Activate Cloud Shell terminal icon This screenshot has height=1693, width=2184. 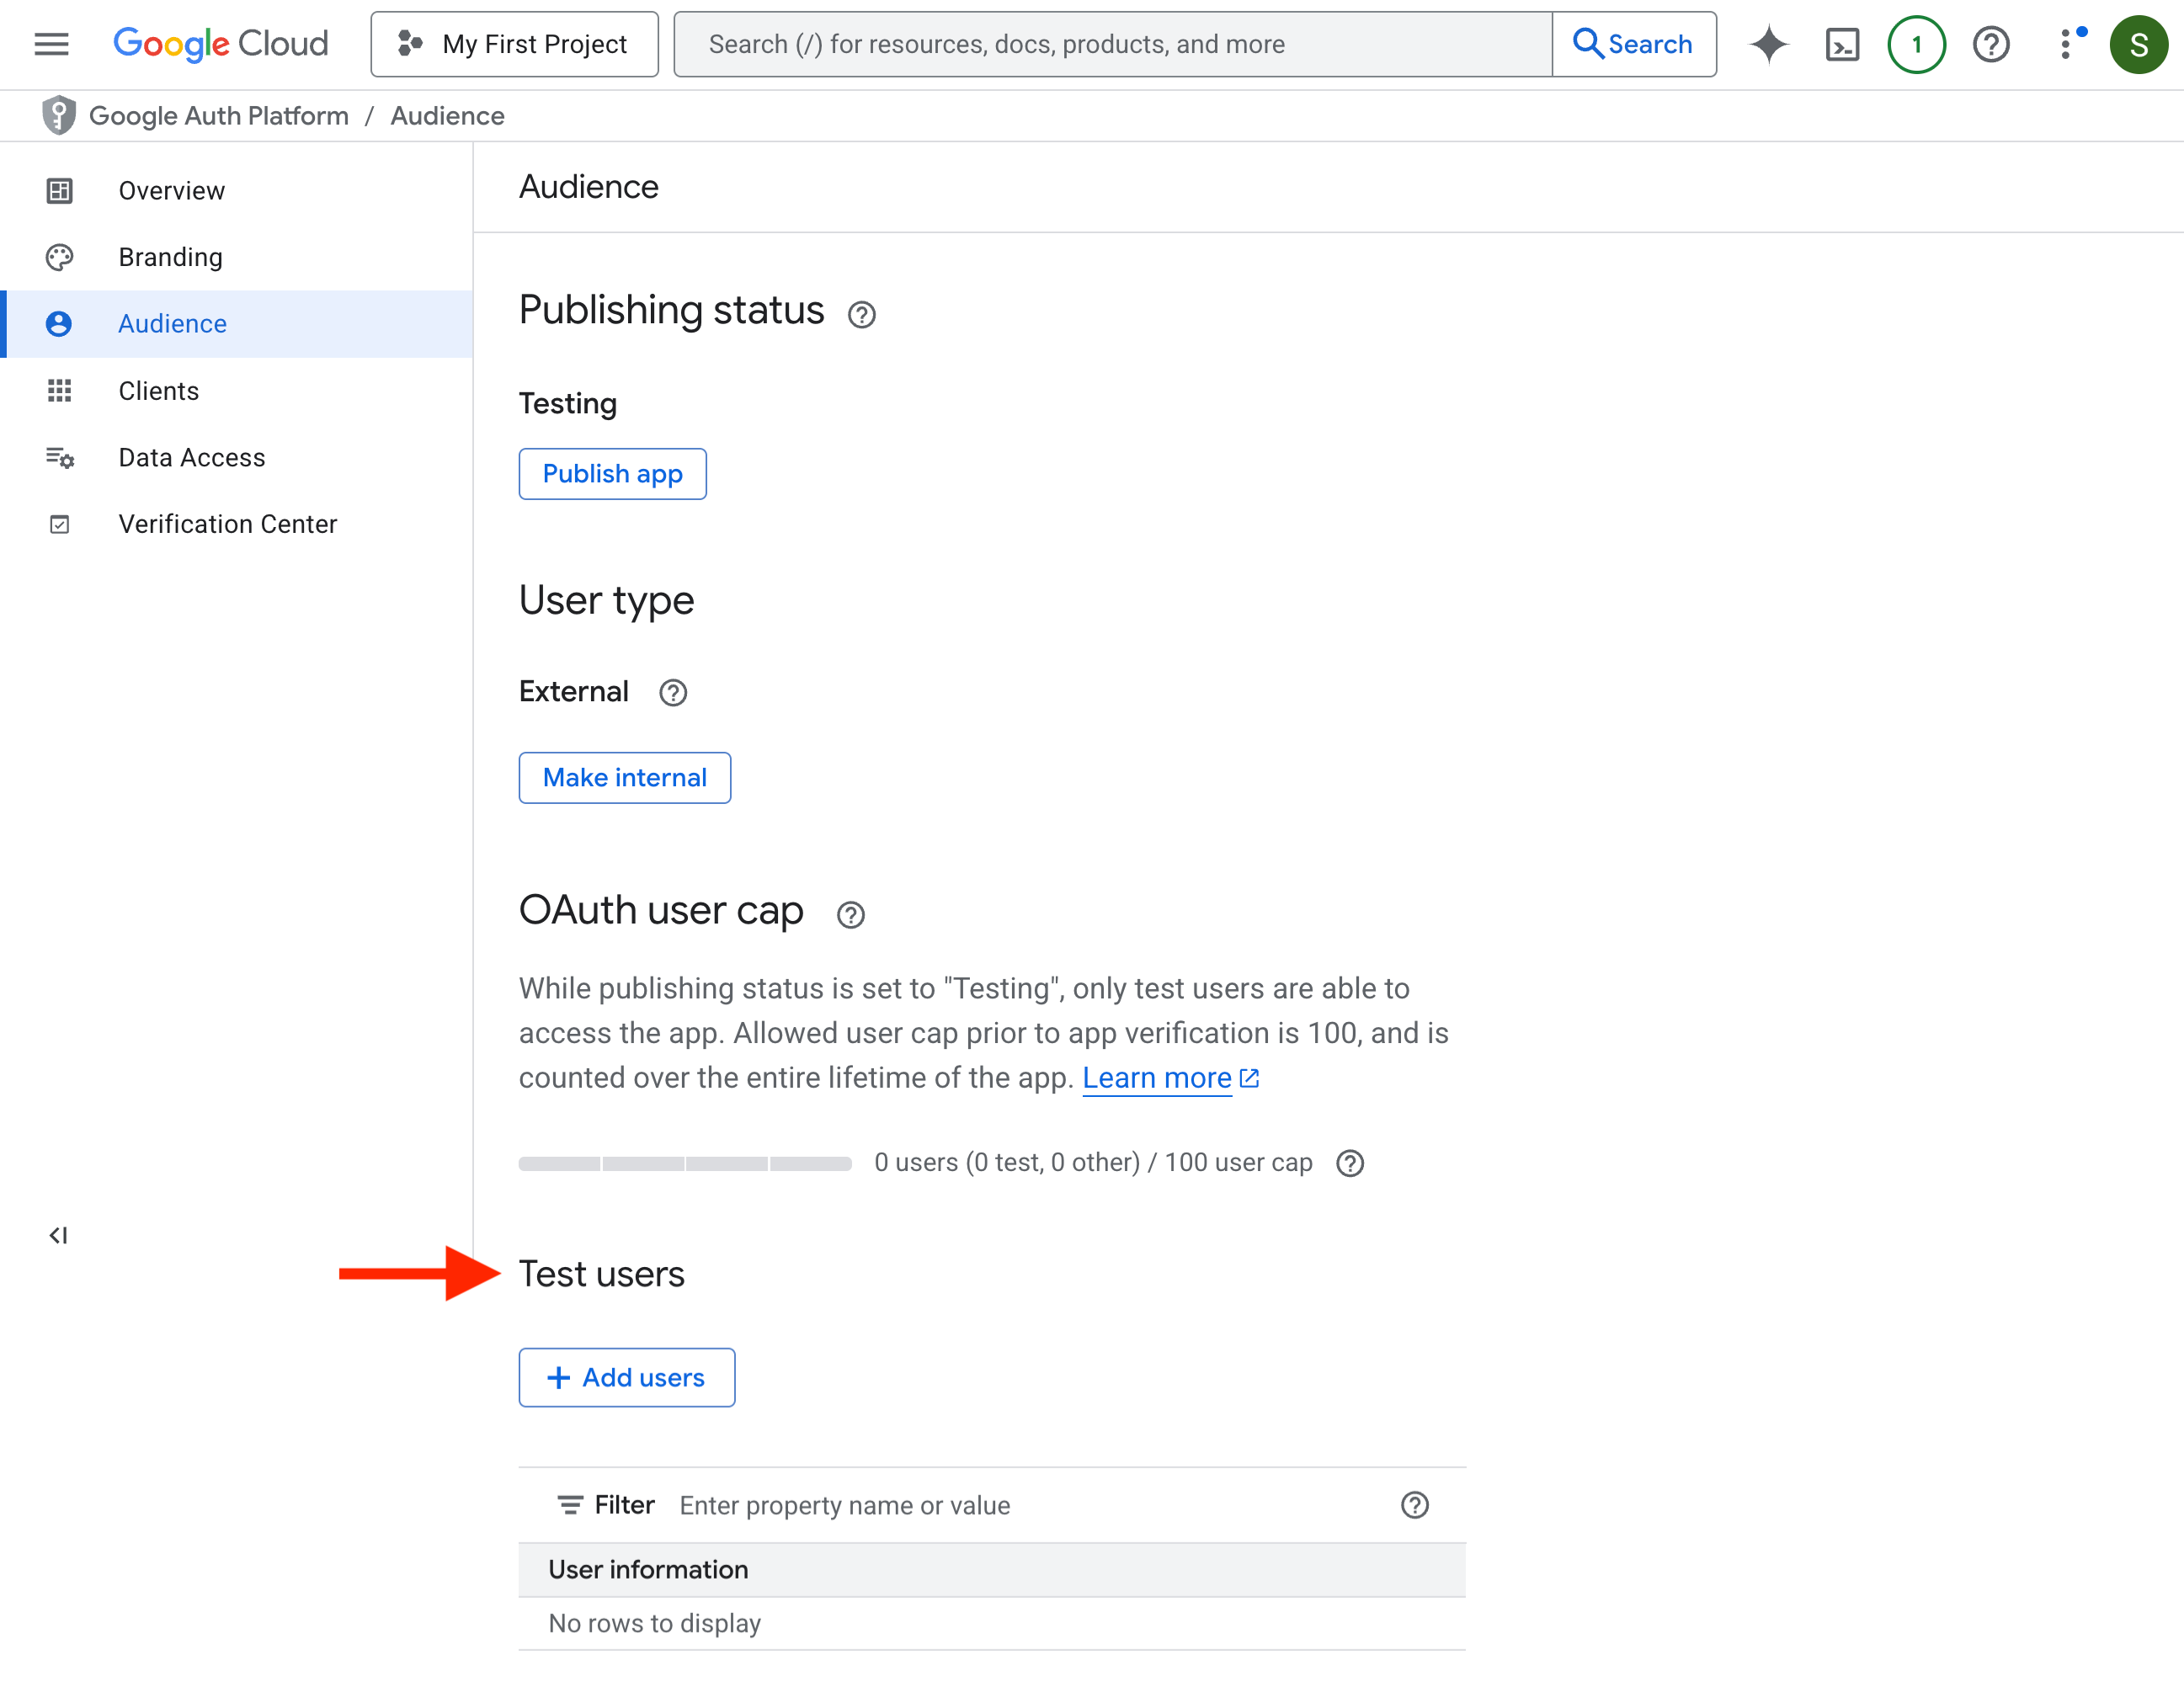click(1842, 44)
